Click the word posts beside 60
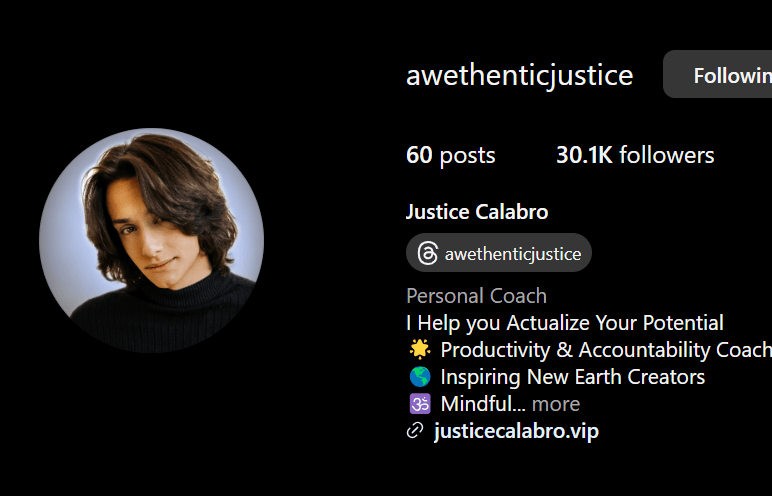Screen dimensions: 772x496 click(467, 156)
